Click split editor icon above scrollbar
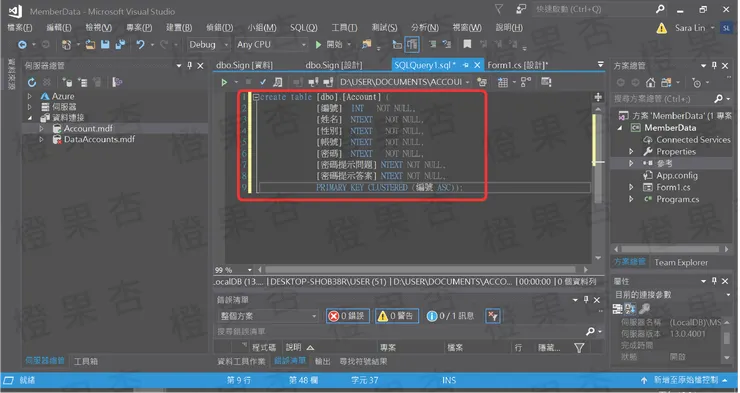 click(x=598, y=97)
